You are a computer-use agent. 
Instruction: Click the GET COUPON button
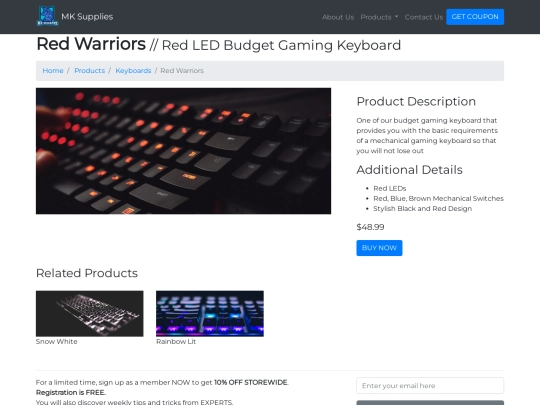475,17
